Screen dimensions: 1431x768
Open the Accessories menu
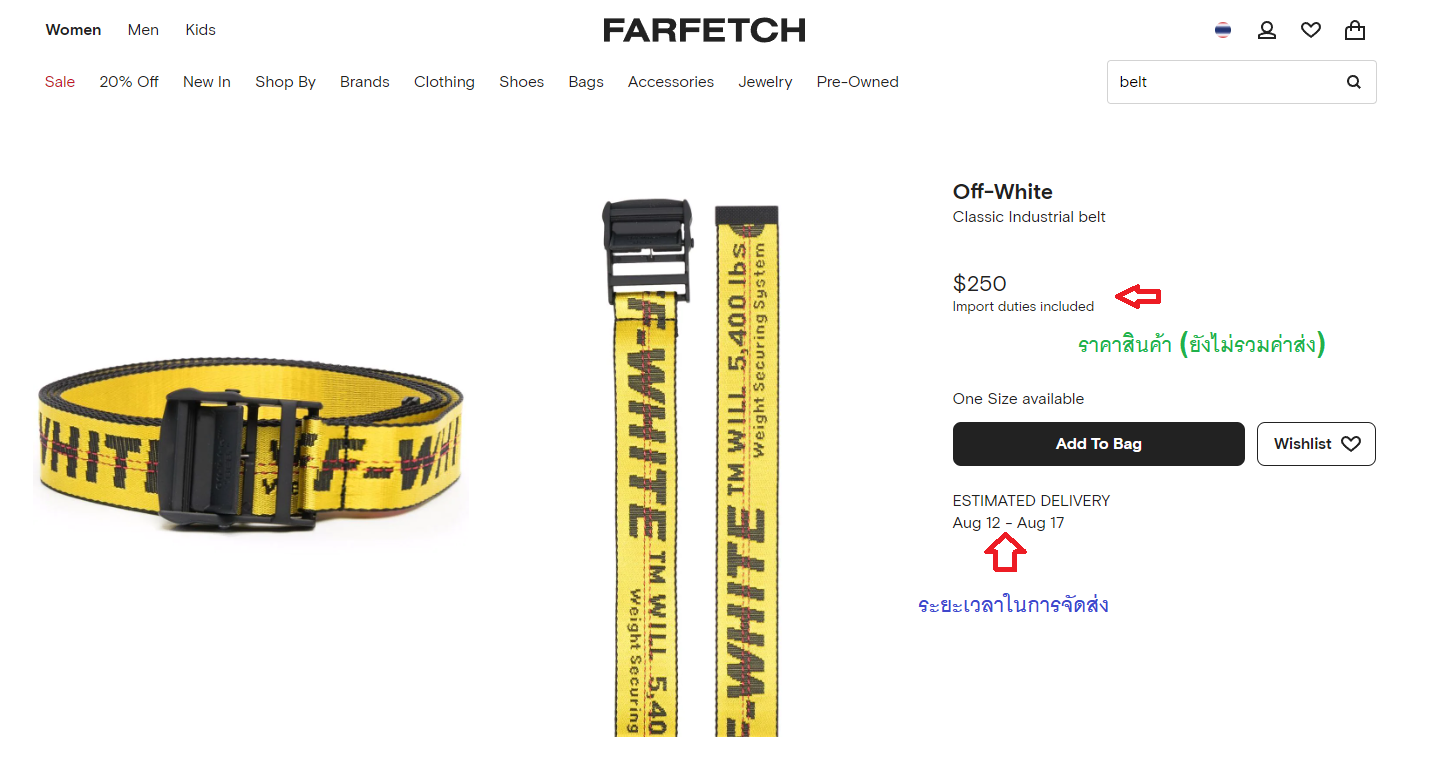coord(671,82)
